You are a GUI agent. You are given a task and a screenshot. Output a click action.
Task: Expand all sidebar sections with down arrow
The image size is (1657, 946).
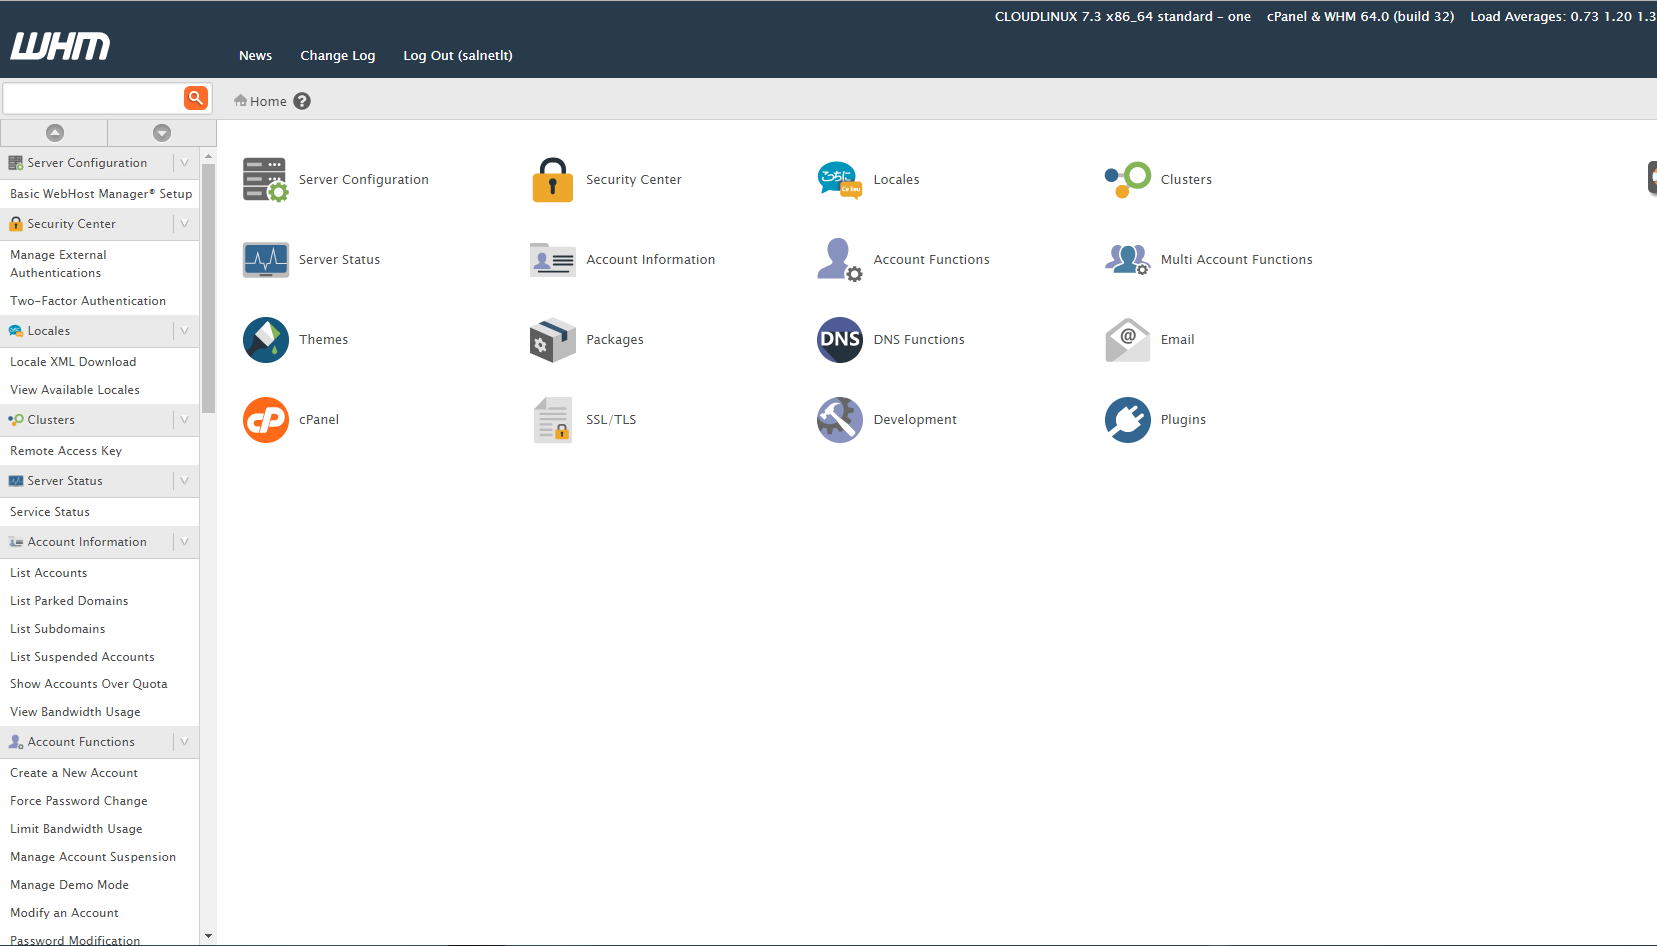[162, 133]
